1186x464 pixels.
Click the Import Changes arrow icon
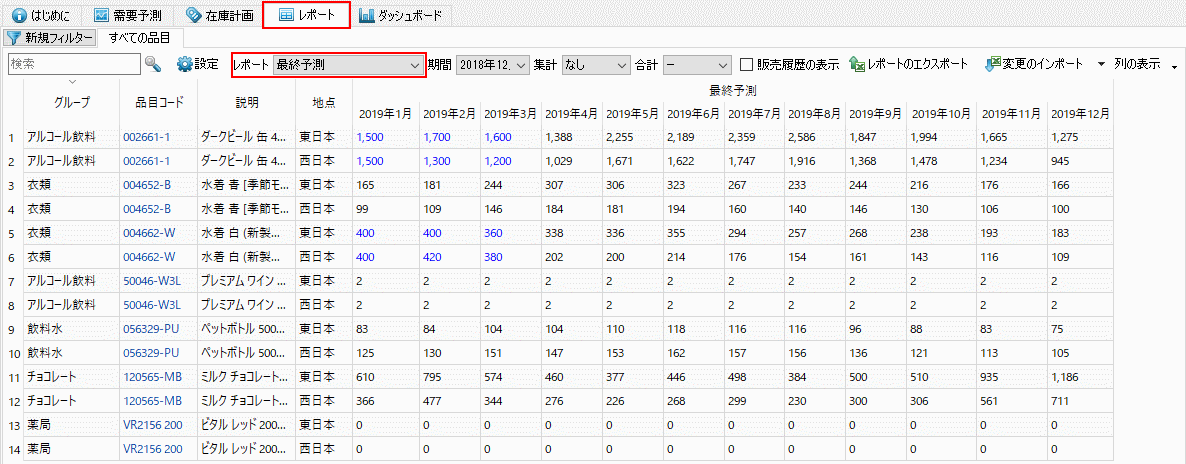(993, 64)
